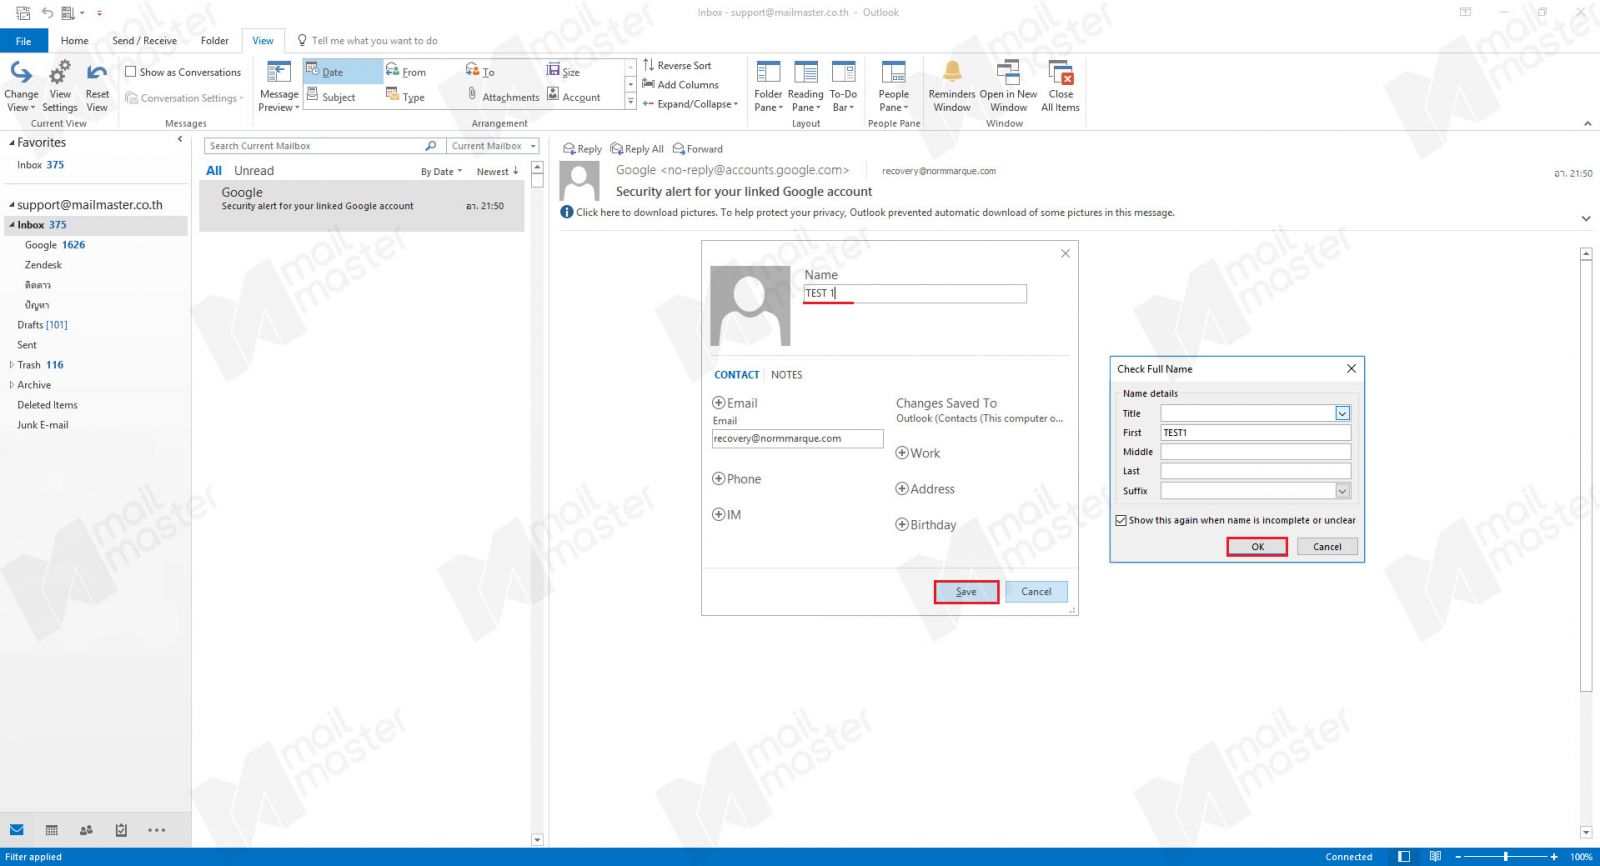Open the File tab
This screenshot has width=1600, height=866.
(23, 41)
